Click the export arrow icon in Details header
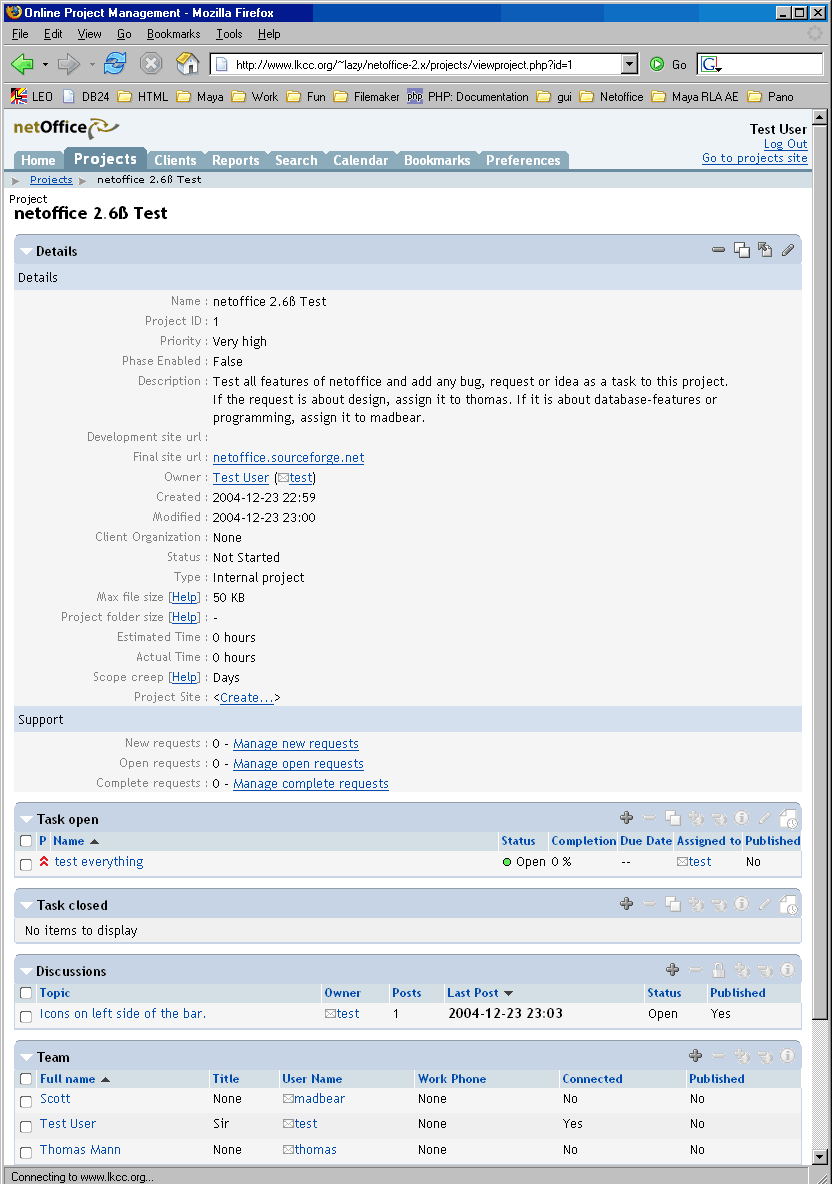 click(x=765, y=250)
